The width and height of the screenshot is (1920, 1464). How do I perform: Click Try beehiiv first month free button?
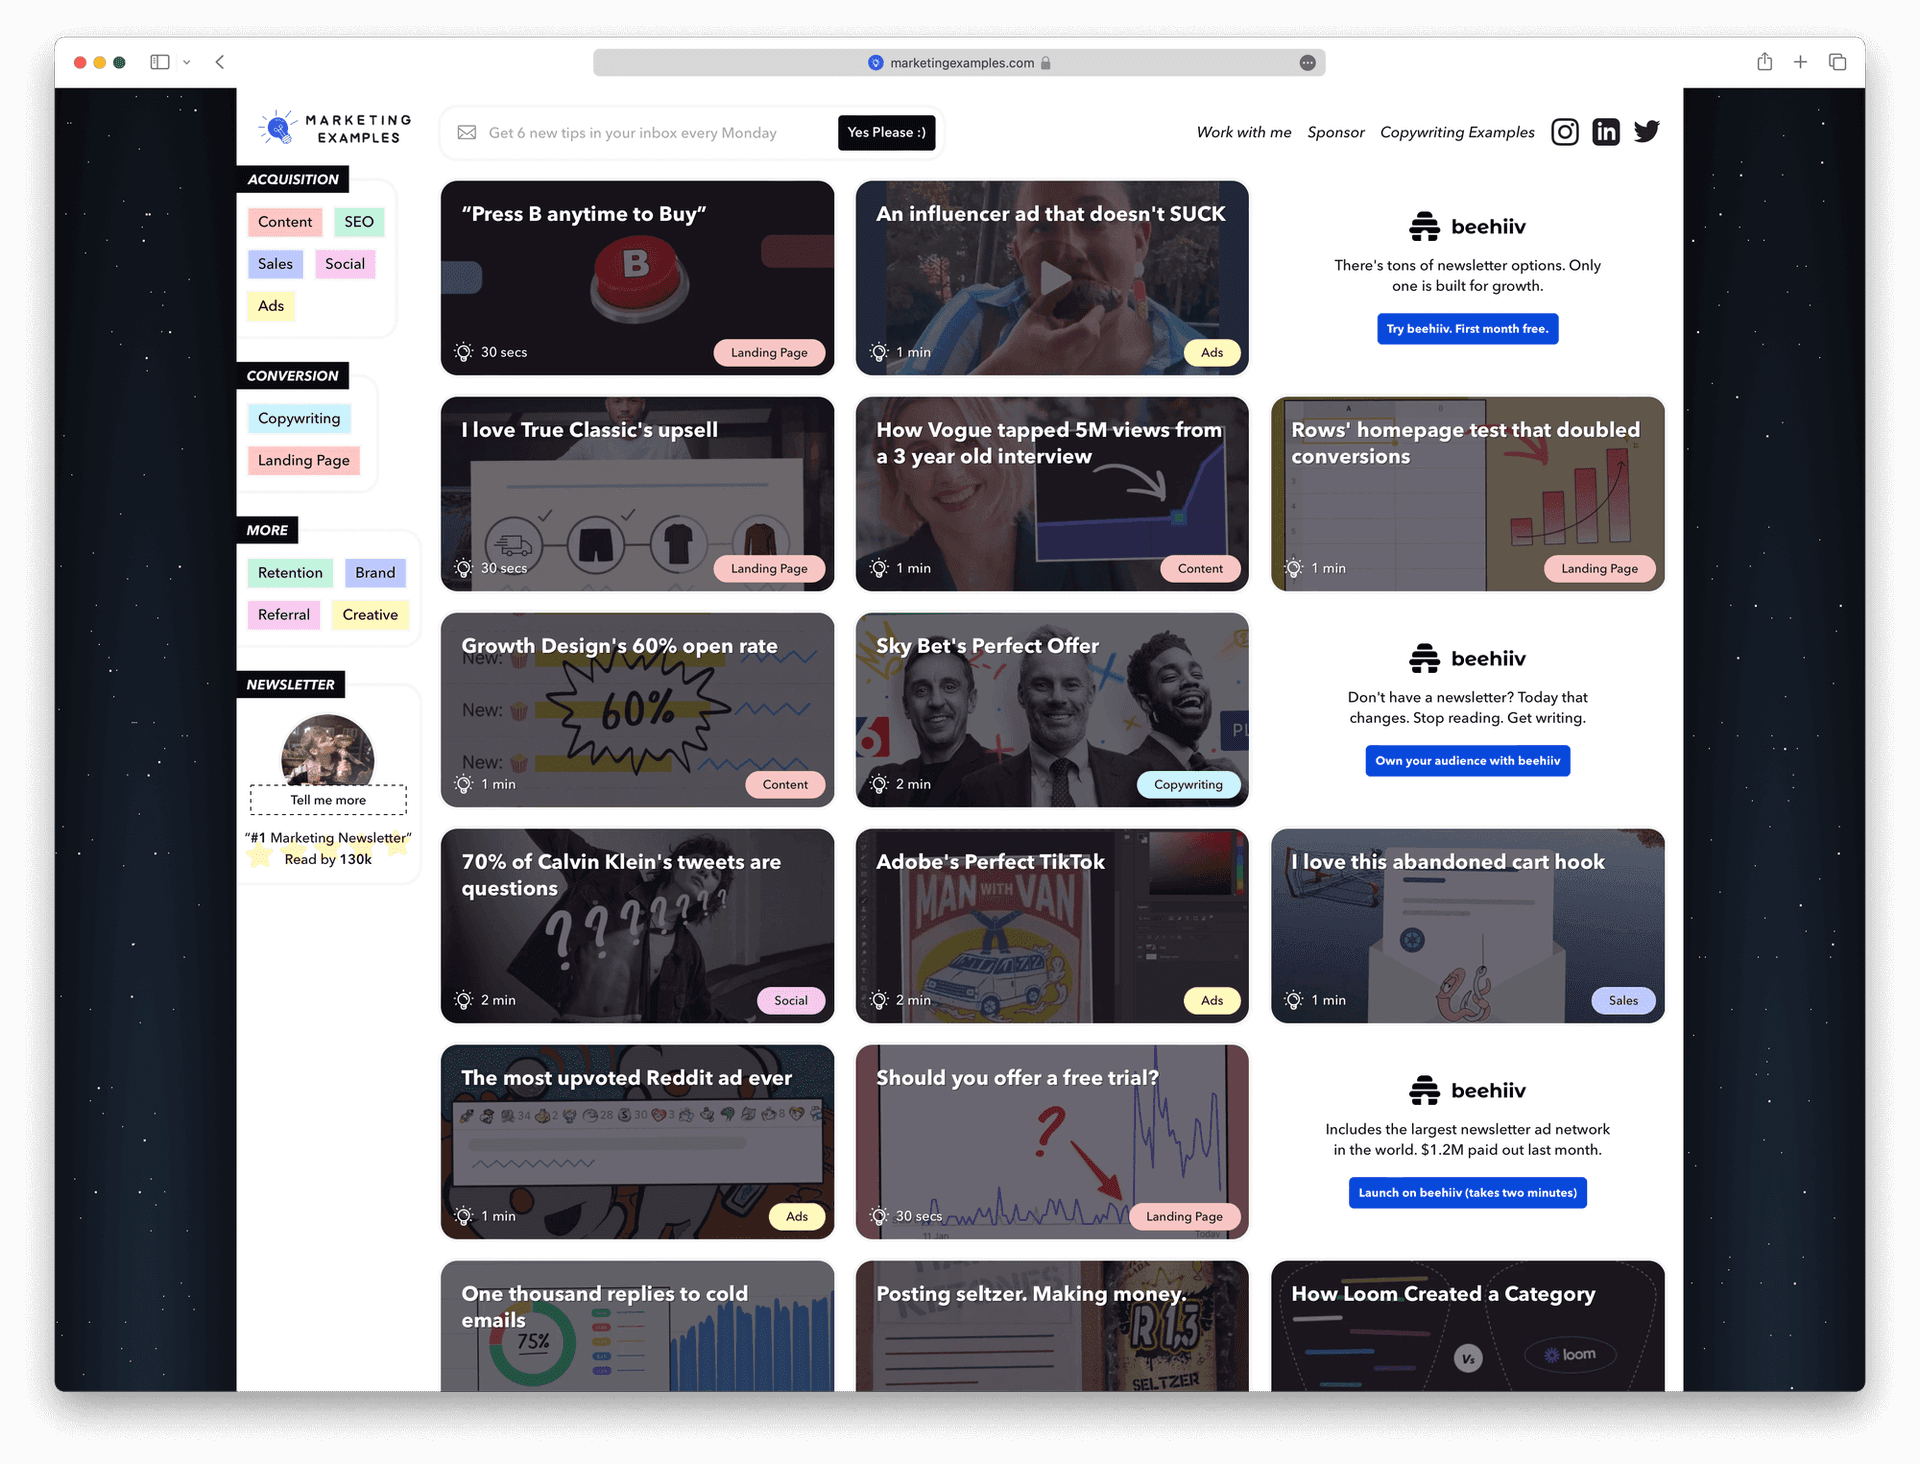click(1467, 328)
